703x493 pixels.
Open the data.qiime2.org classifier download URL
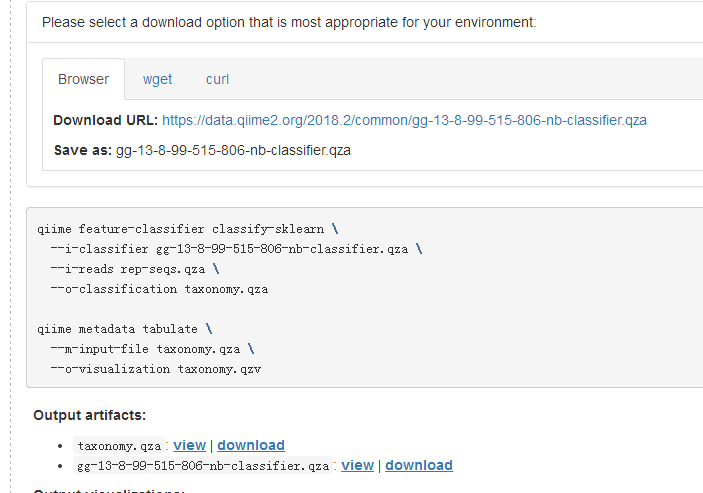(x=404, y=120)
